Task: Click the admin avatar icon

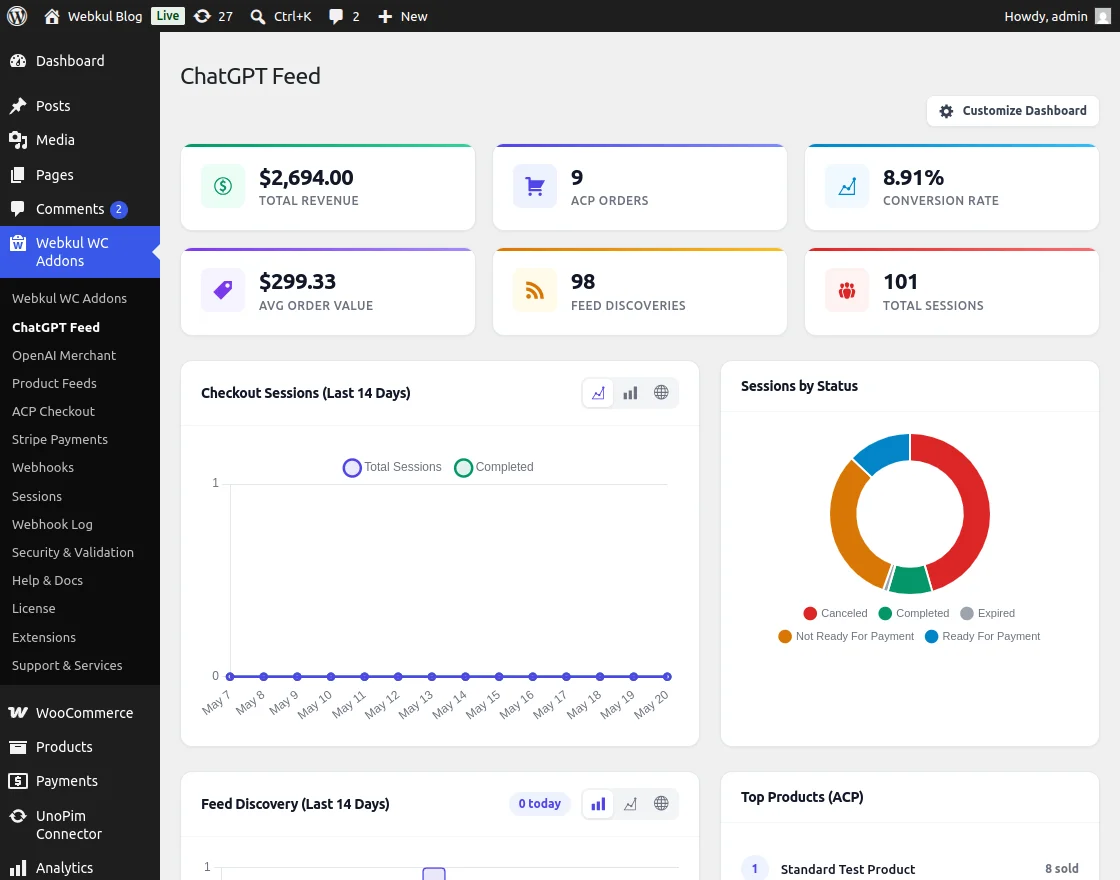Action: [x=1103, y=16]
